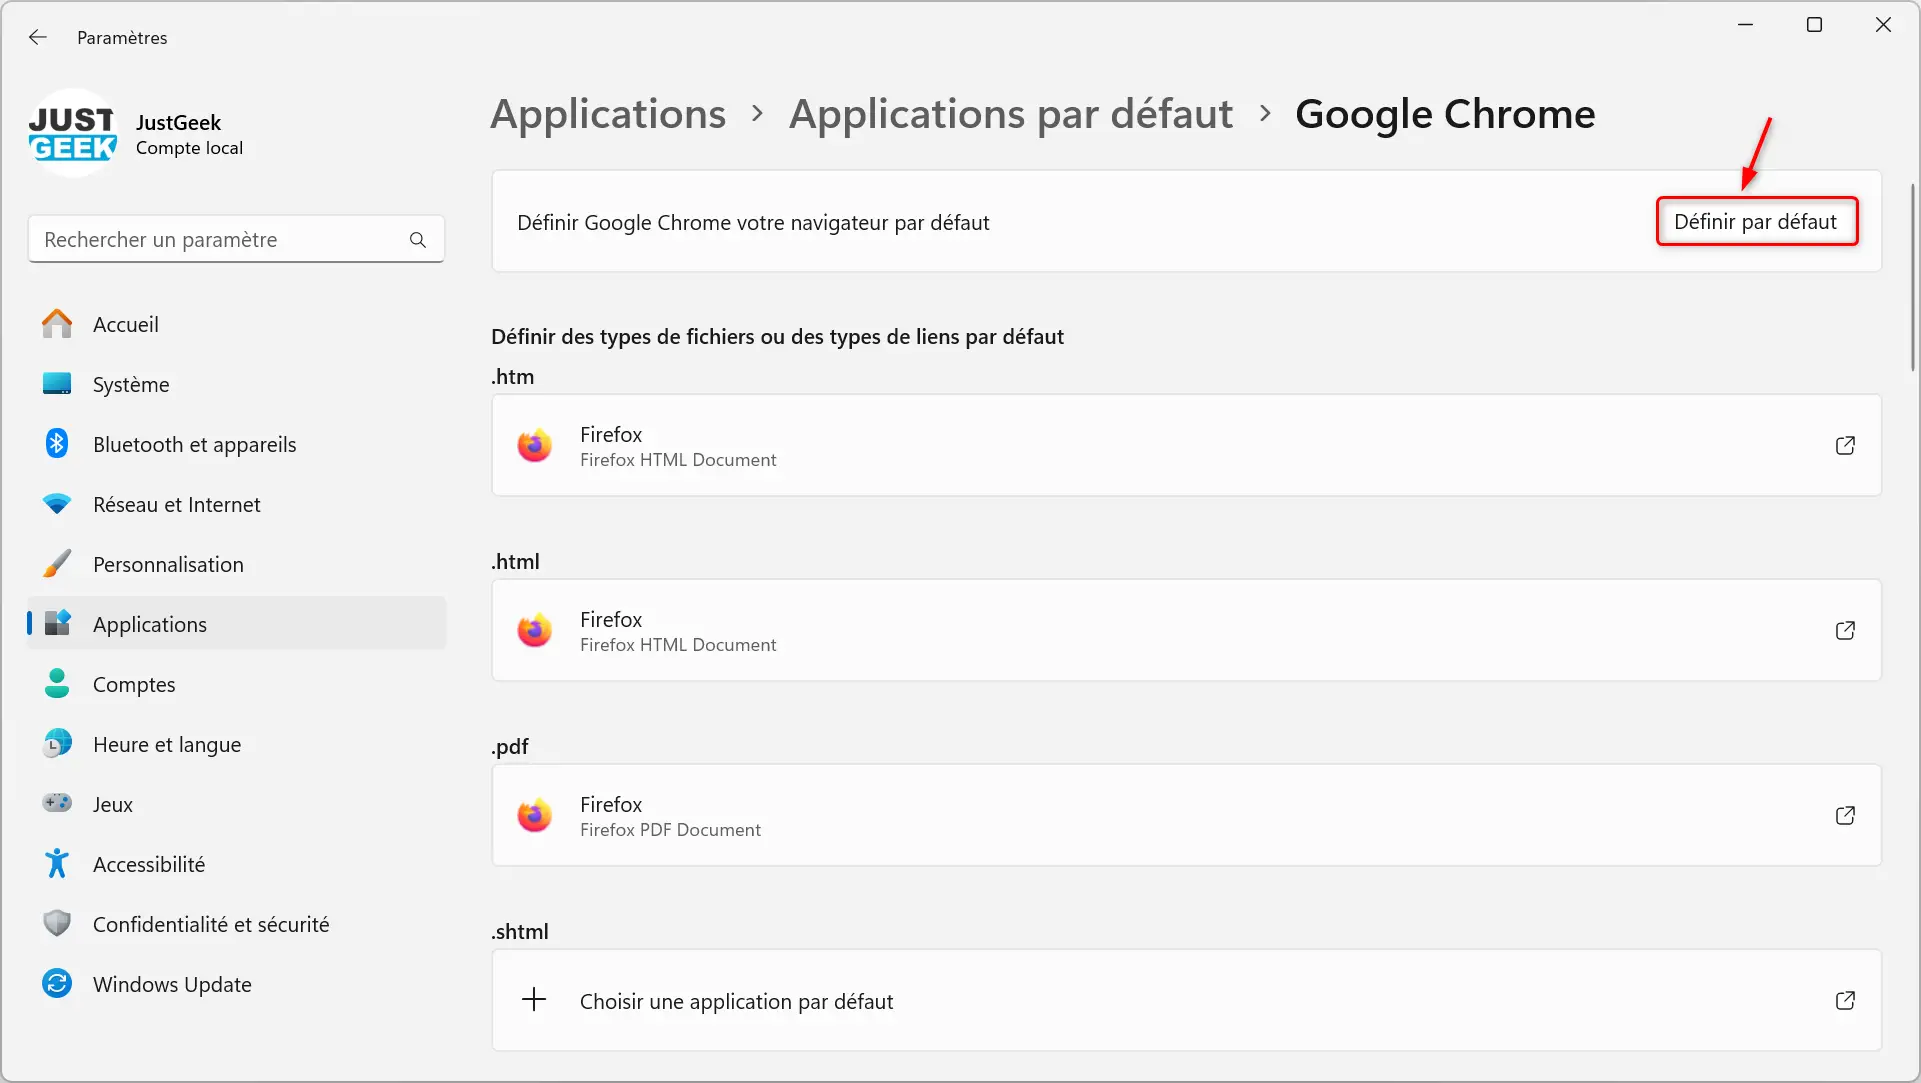Viewport: 1921px width, 1083px height.
Task: Open Accessibilité settings
Action: [236, 864]
